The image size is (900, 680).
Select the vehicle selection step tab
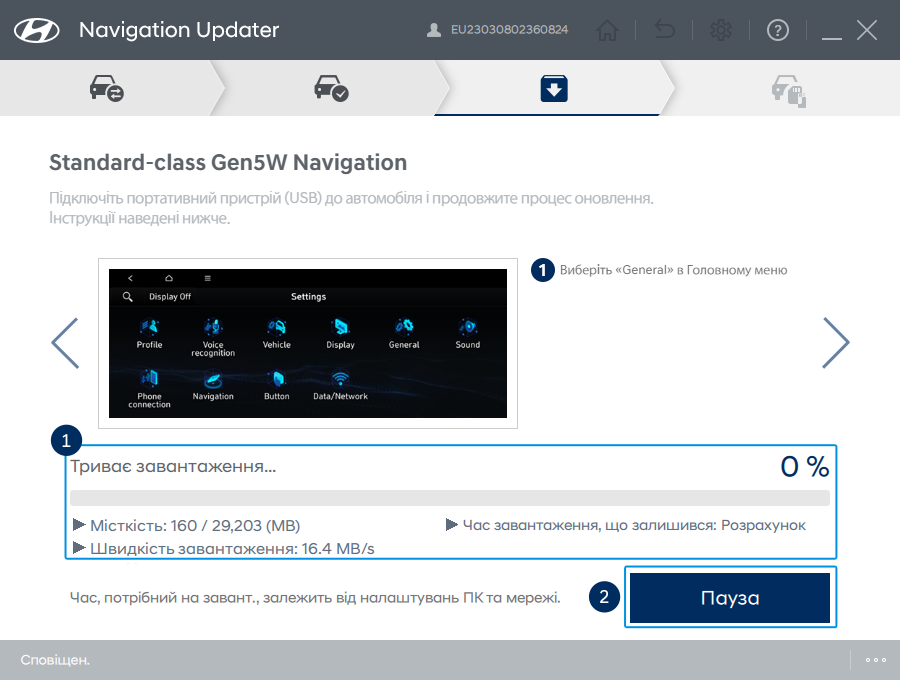[x=107, y=88]
